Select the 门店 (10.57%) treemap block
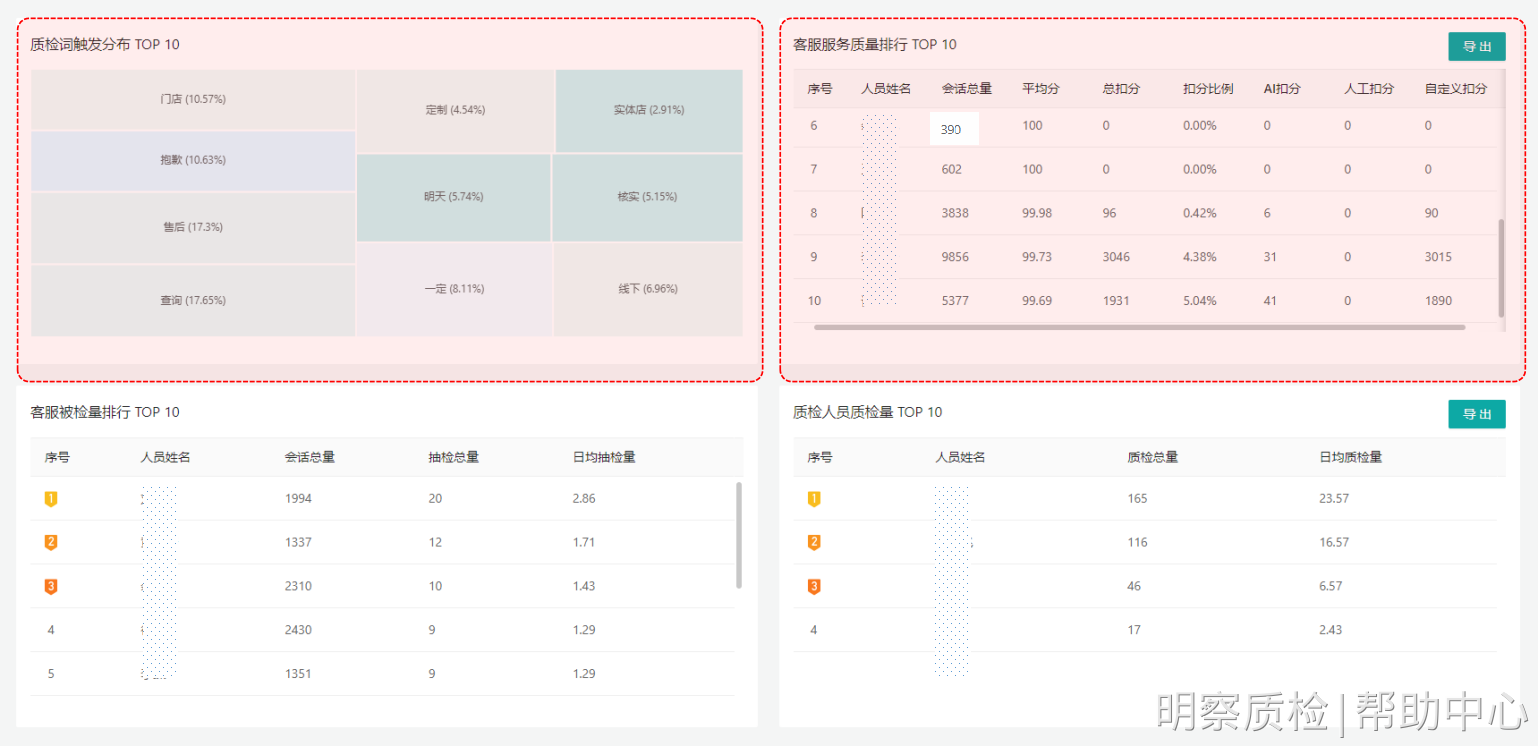1538x747 pixels. [193, 99]
